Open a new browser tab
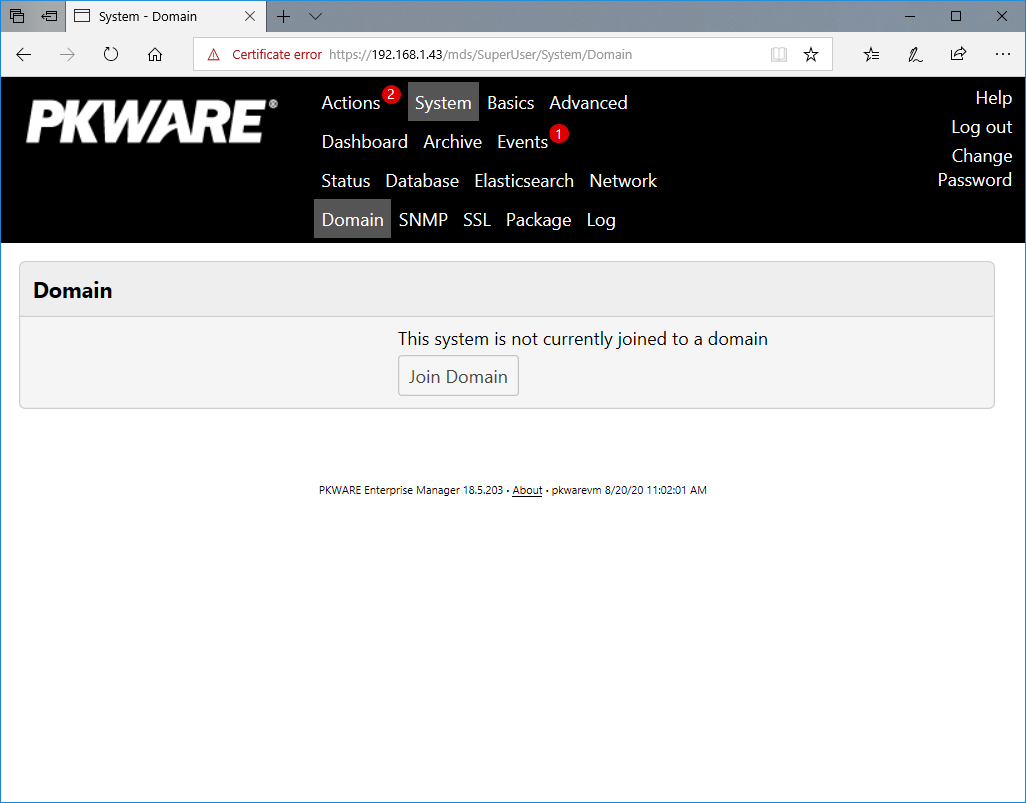Screen dimensions: 1026x803 pos(284,17)
